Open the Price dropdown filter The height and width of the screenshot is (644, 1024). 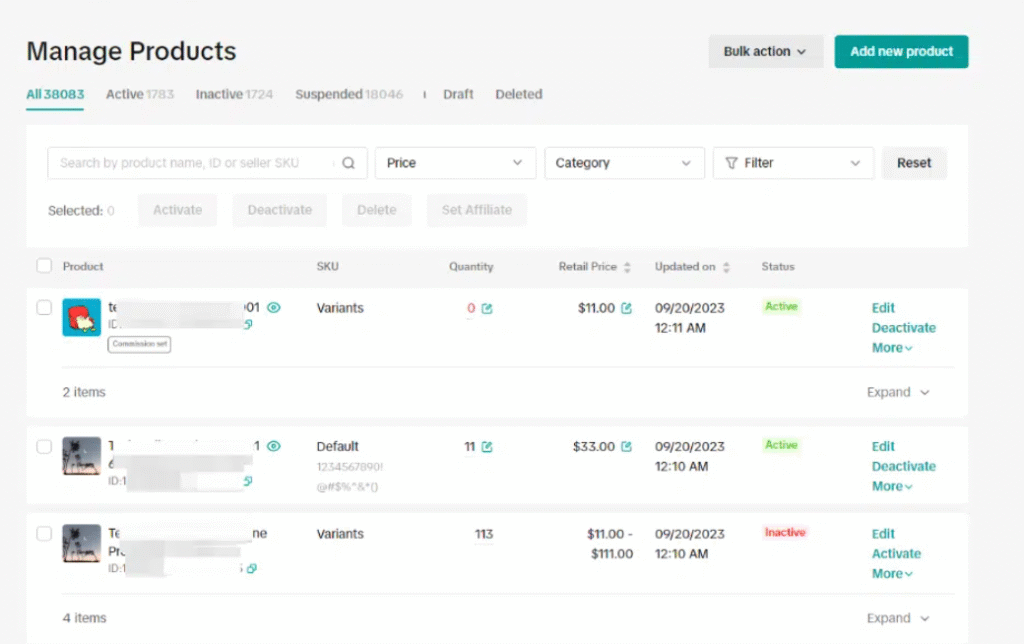455,162
